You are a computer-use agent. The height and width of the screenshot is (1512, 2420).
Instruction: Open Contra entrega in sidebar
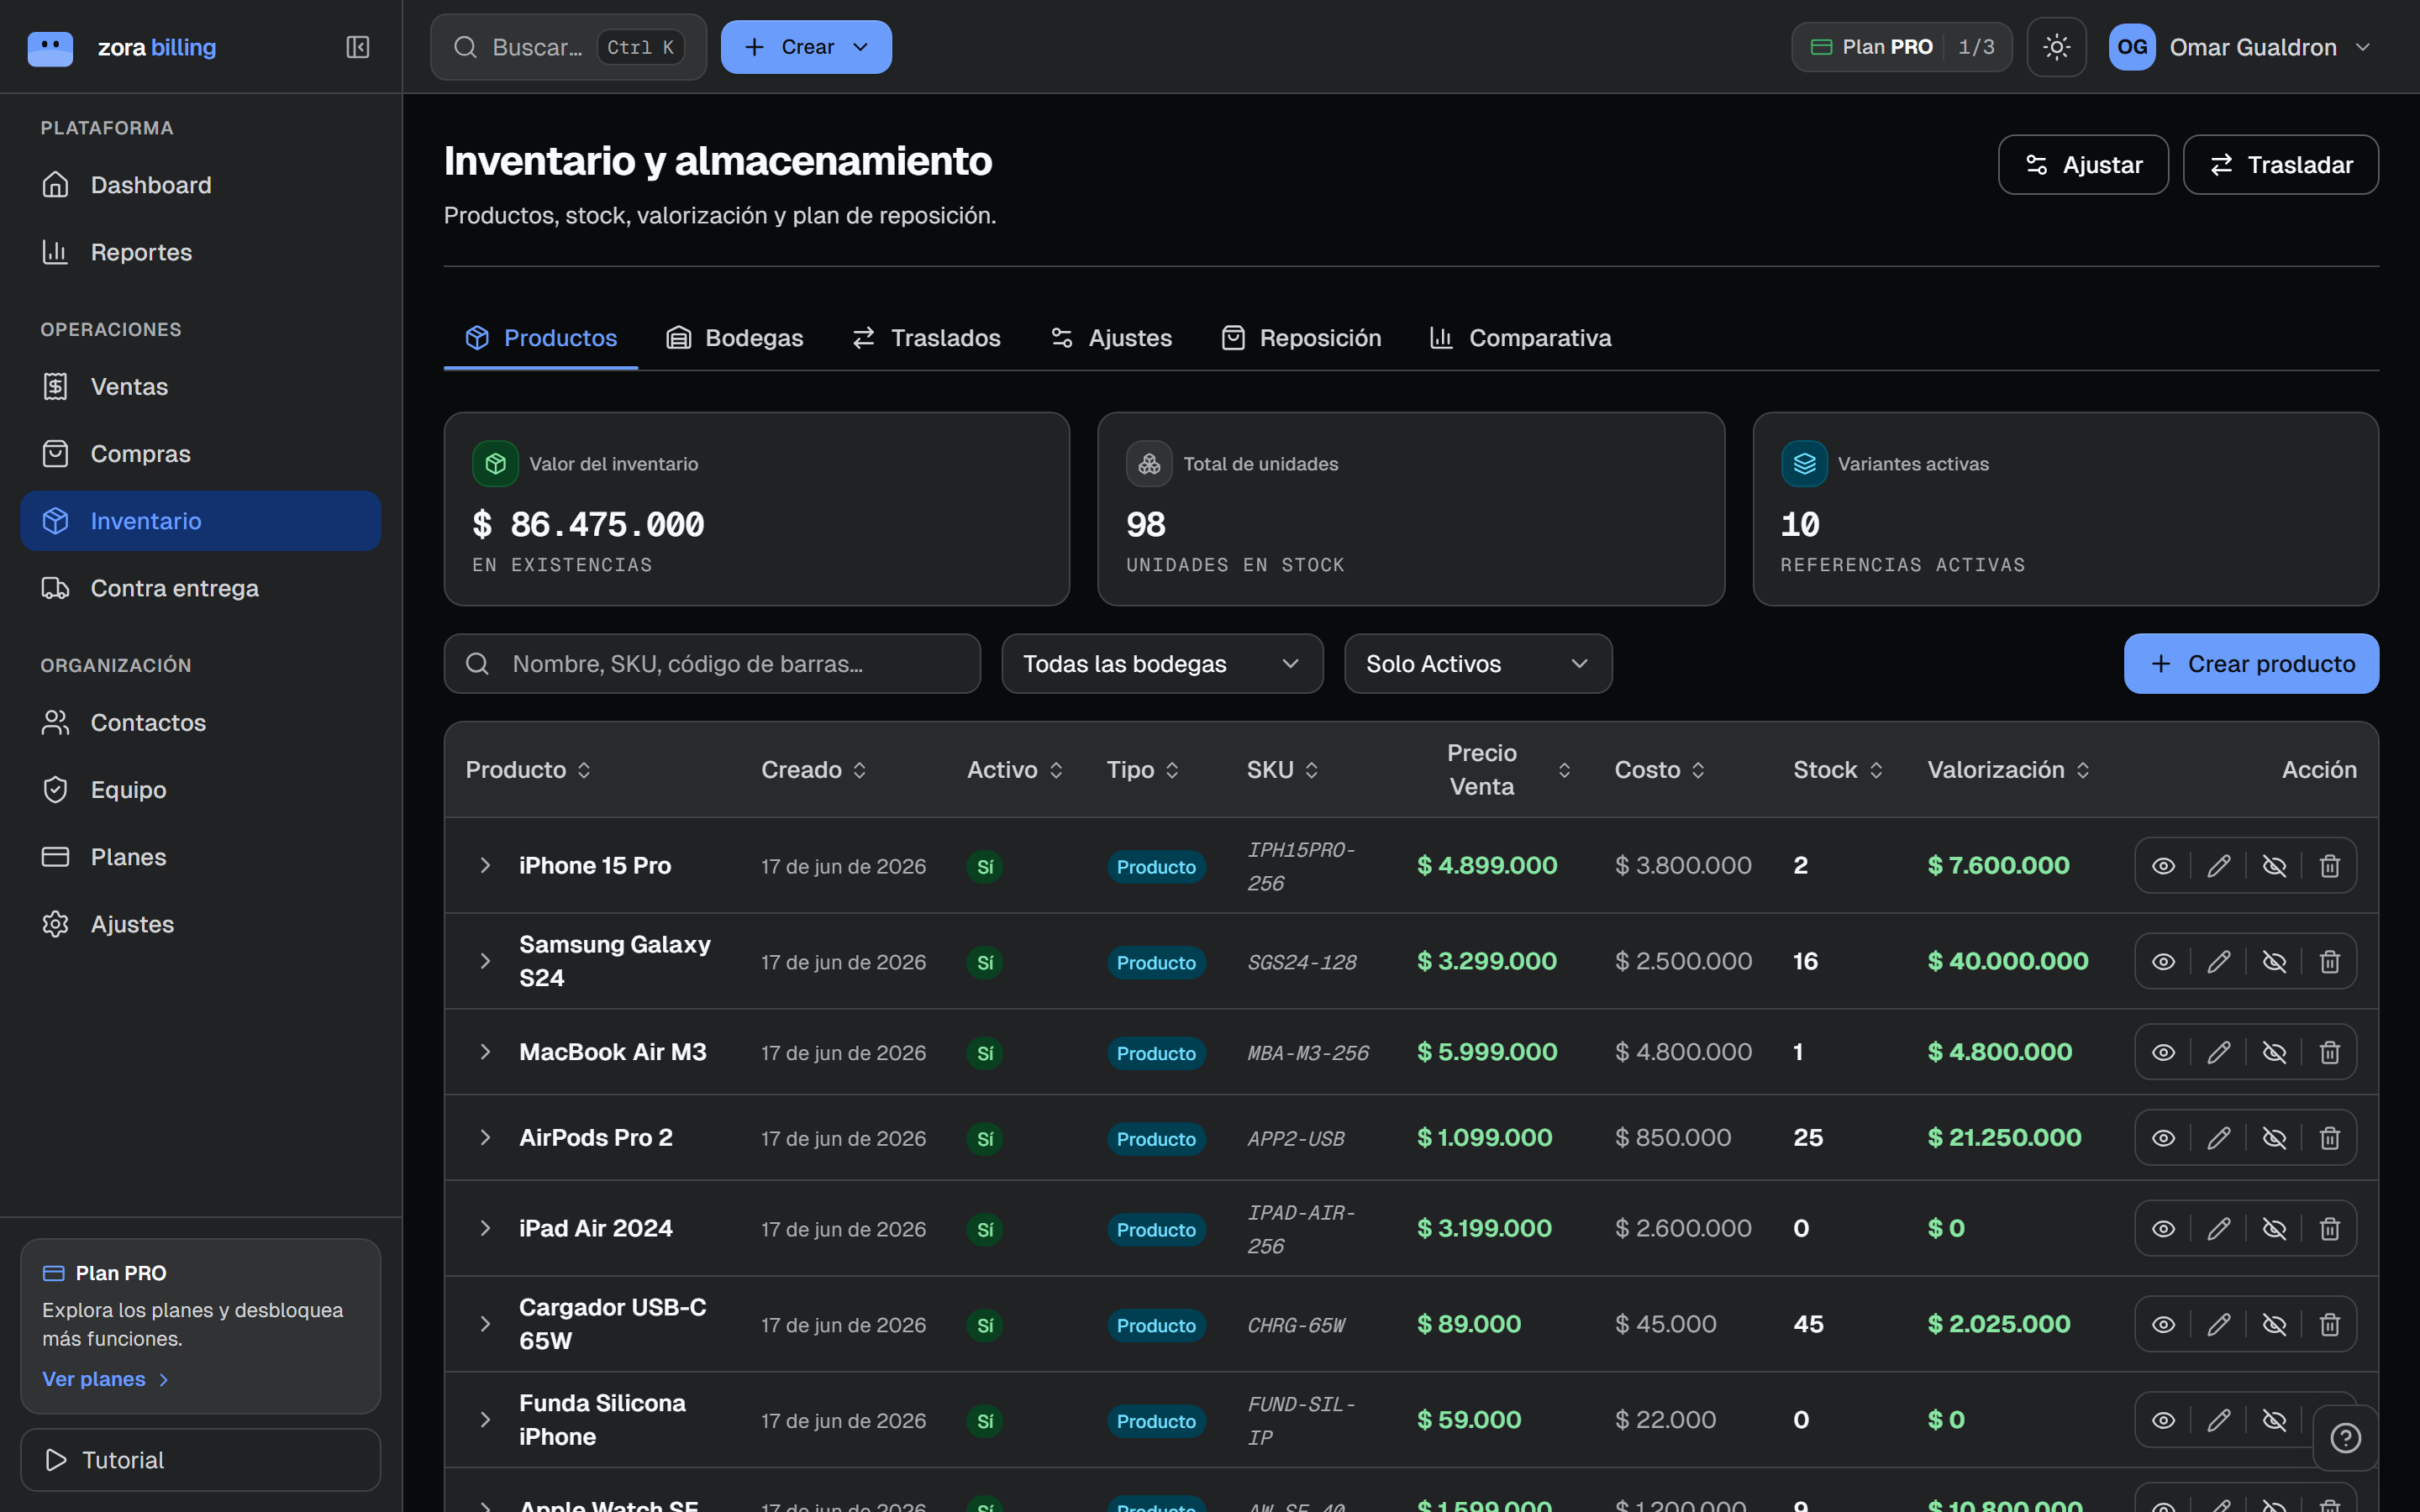point(200,588)
